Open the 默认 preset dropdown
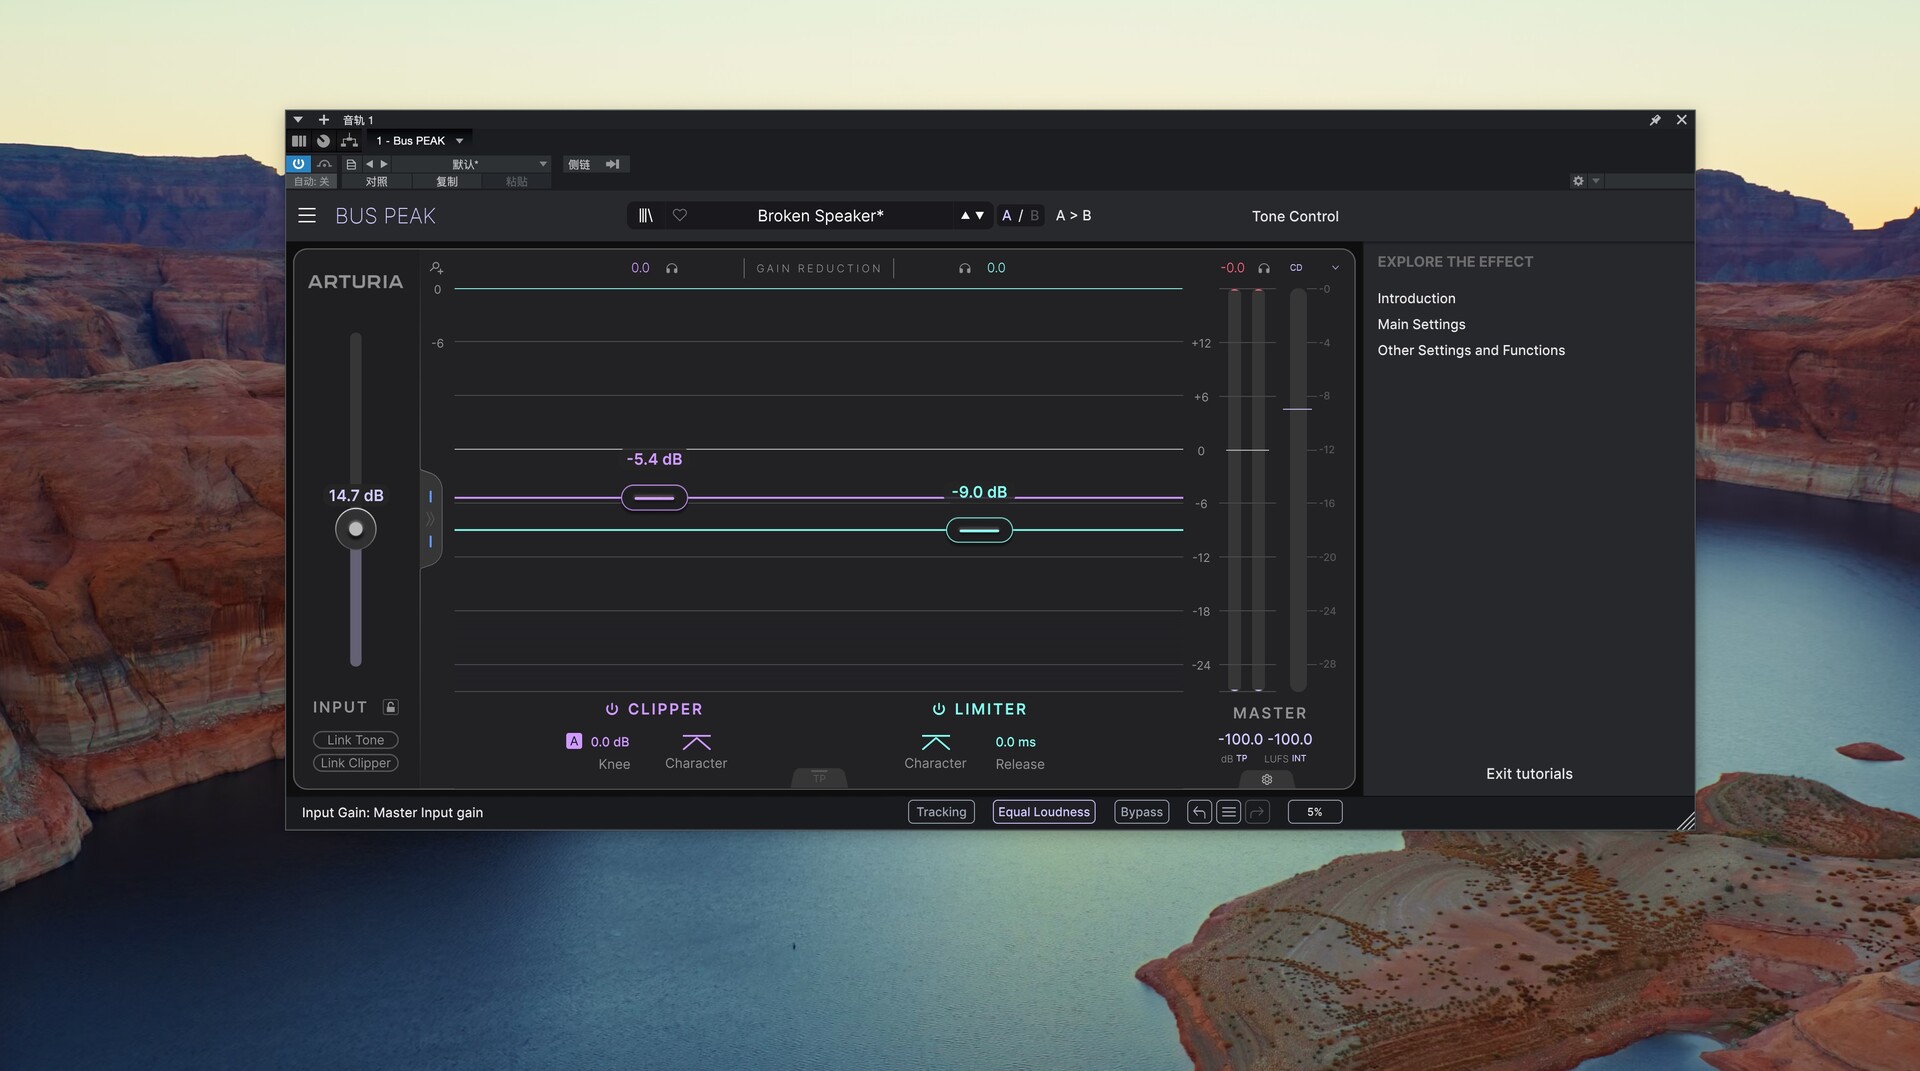 (x=472, y=164)
